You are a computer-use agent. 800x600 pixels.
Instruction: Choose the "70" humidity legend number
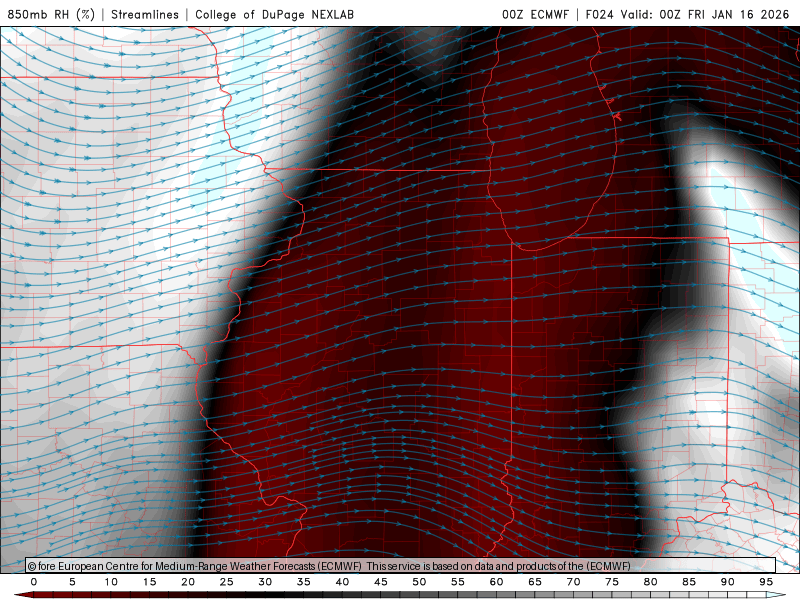tap(573, 582)
